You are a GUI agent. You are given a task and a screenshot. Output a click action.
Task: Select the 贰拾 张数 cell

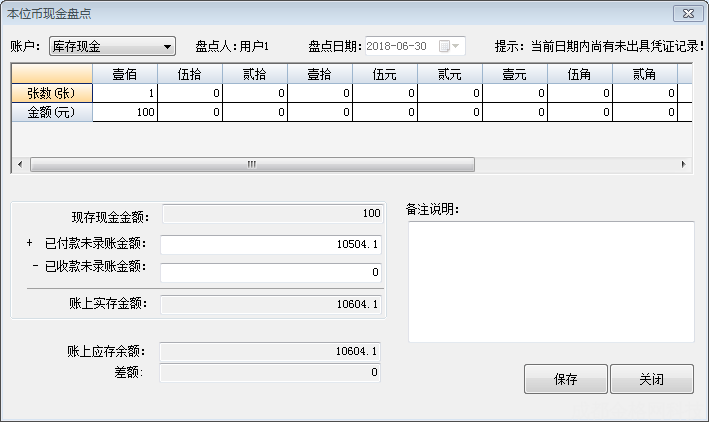(255, 93)
